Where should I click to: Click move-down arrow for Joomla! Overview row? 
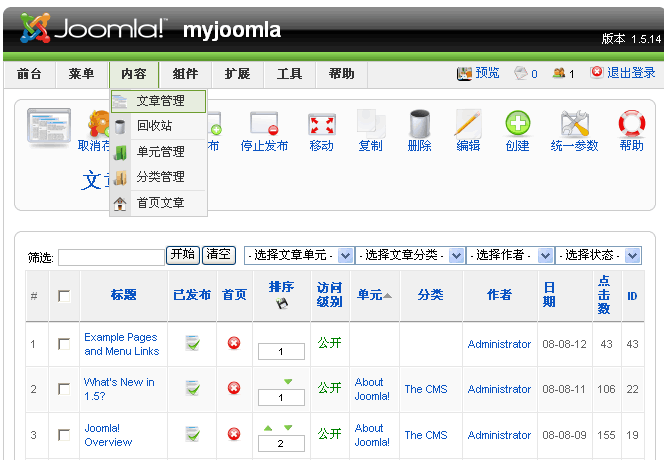click(288, 428)
